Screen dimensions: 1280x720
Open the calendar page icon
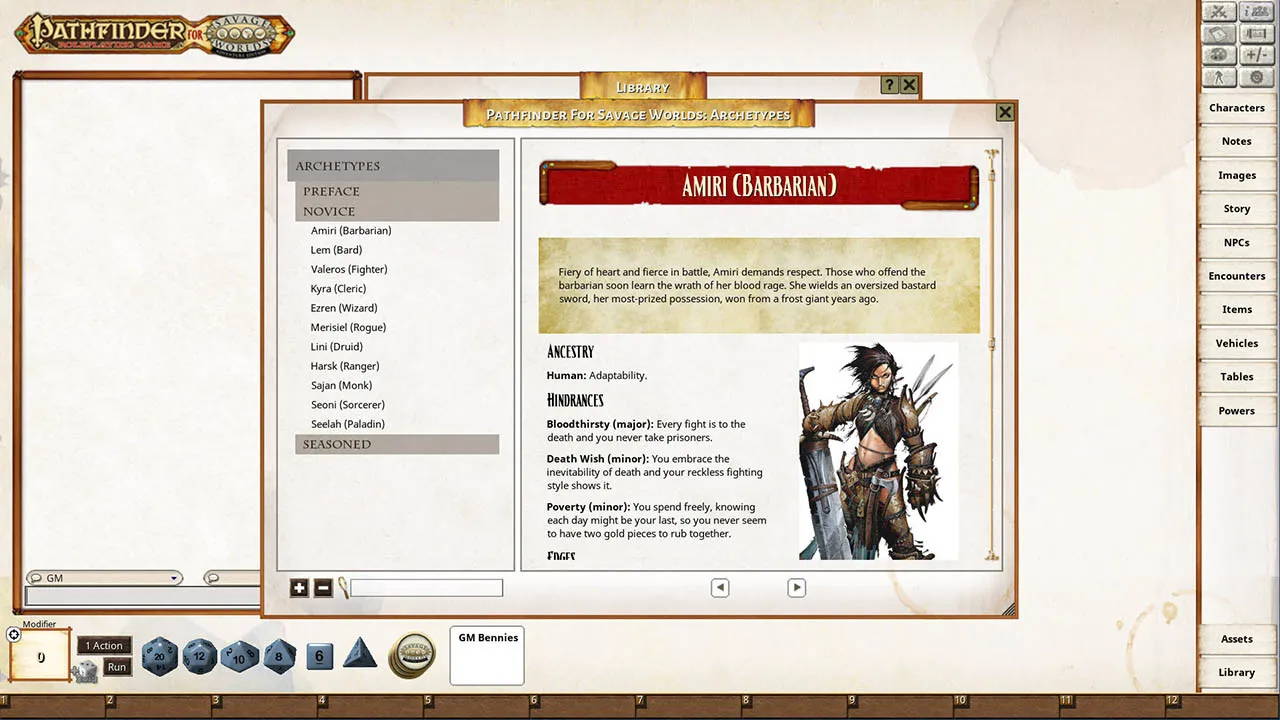(1219, 34)
